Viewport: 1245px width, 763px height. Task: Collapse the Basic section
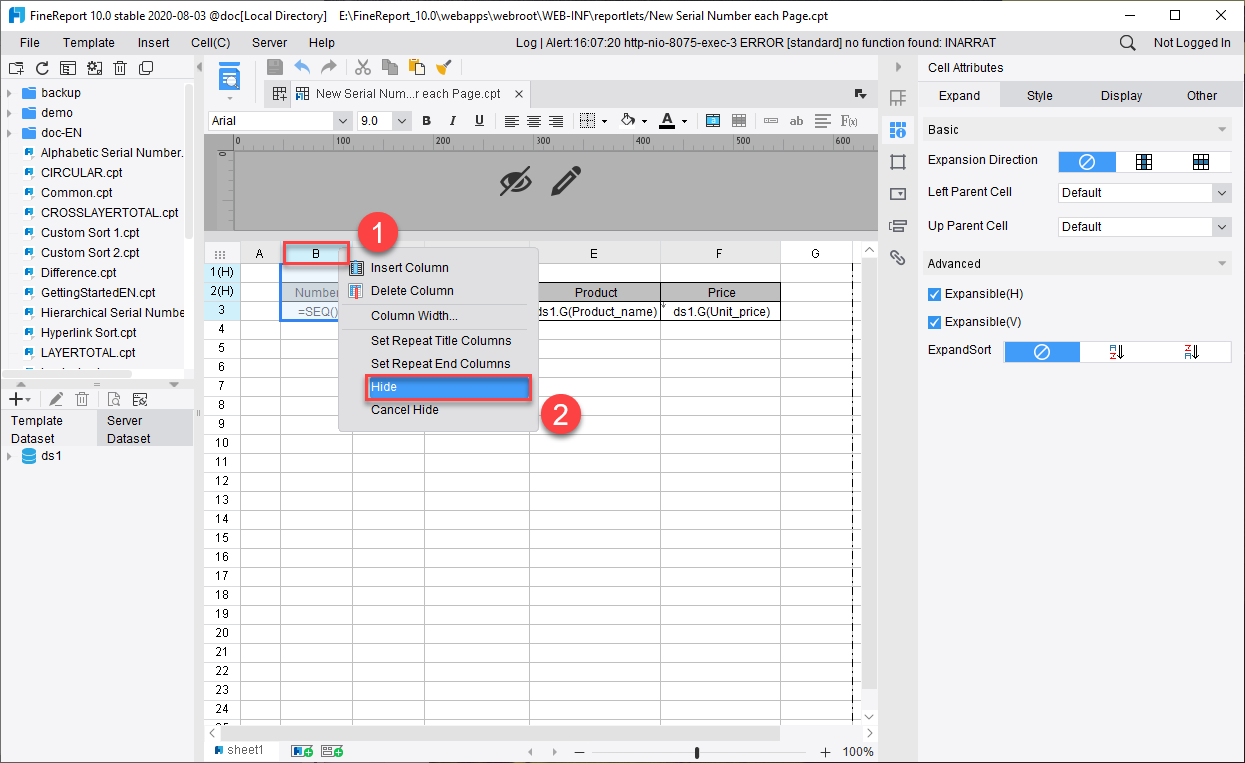1221,130
